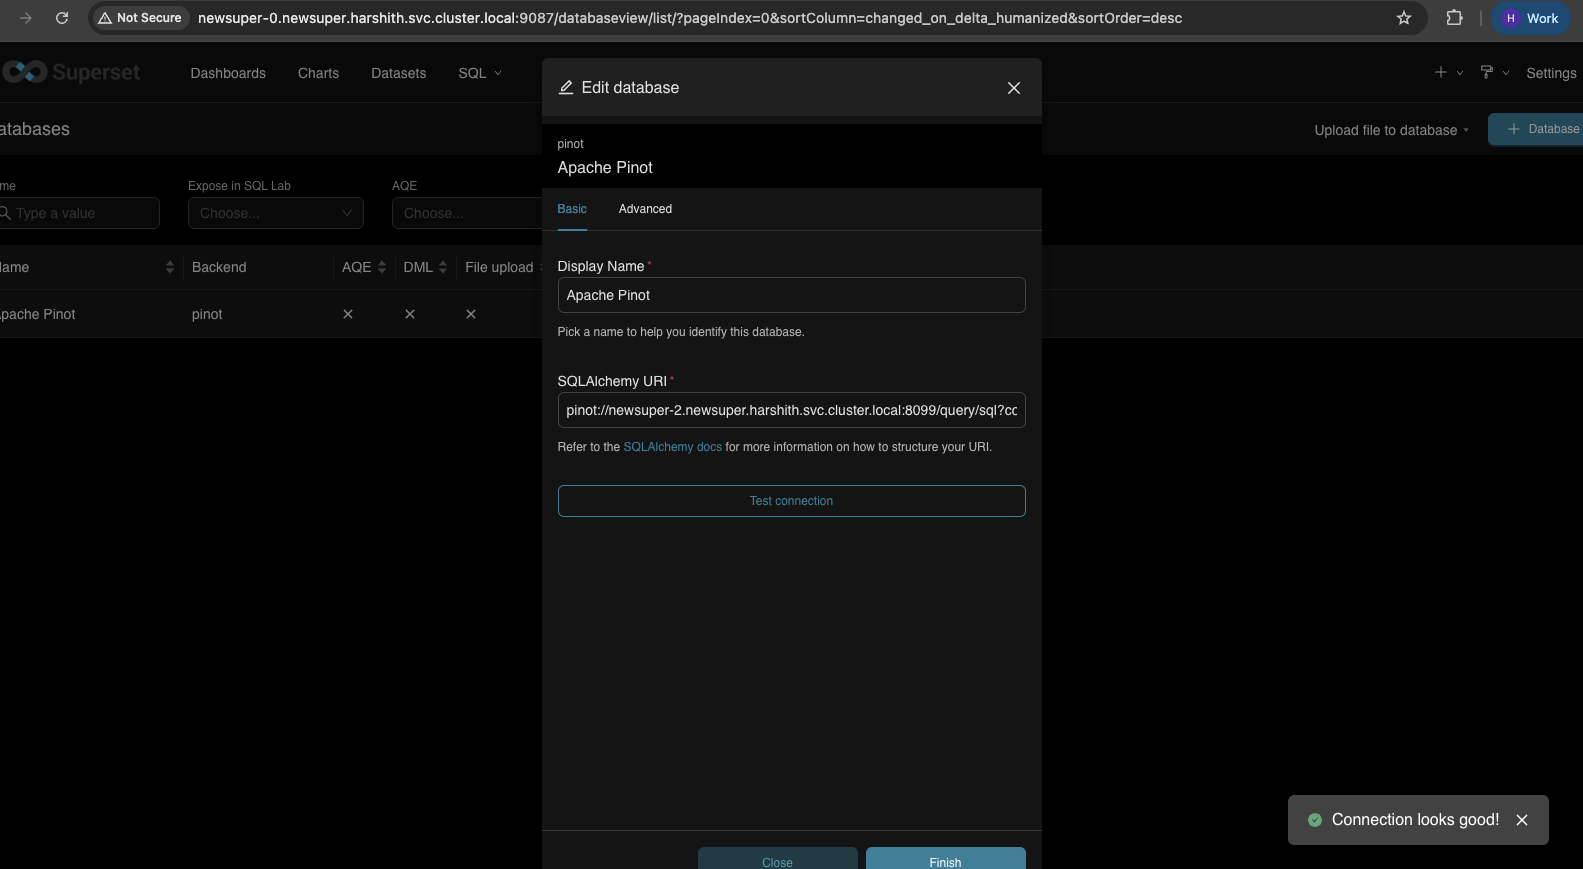
Task: Close the Edit database dialog with X
Action: [1014, 88]
